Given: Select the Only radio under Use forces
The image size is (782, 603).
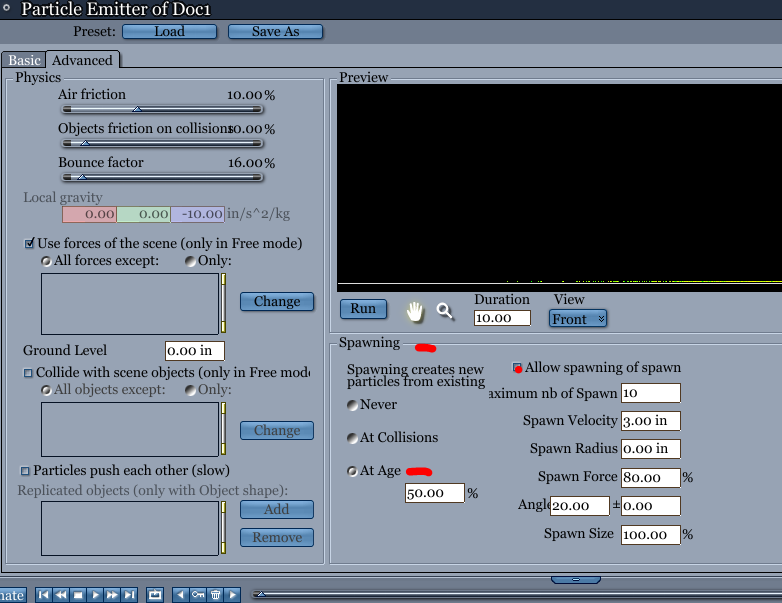Looking at the screenshot, I should [x=190, y=261].
